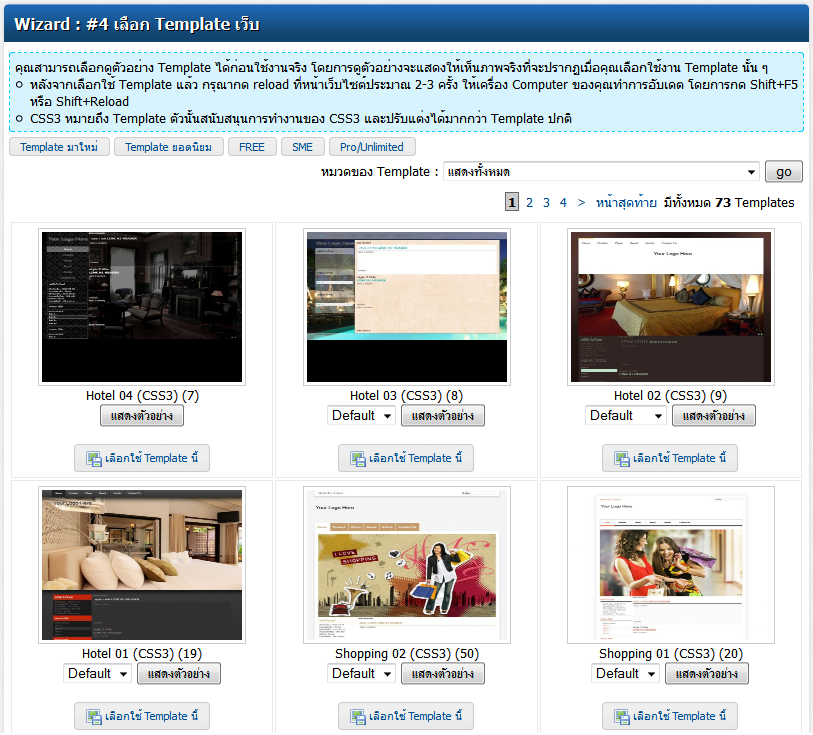Switch to the FREE templates tab
This screenshot has height=735, width=813.
pos(252,147)
